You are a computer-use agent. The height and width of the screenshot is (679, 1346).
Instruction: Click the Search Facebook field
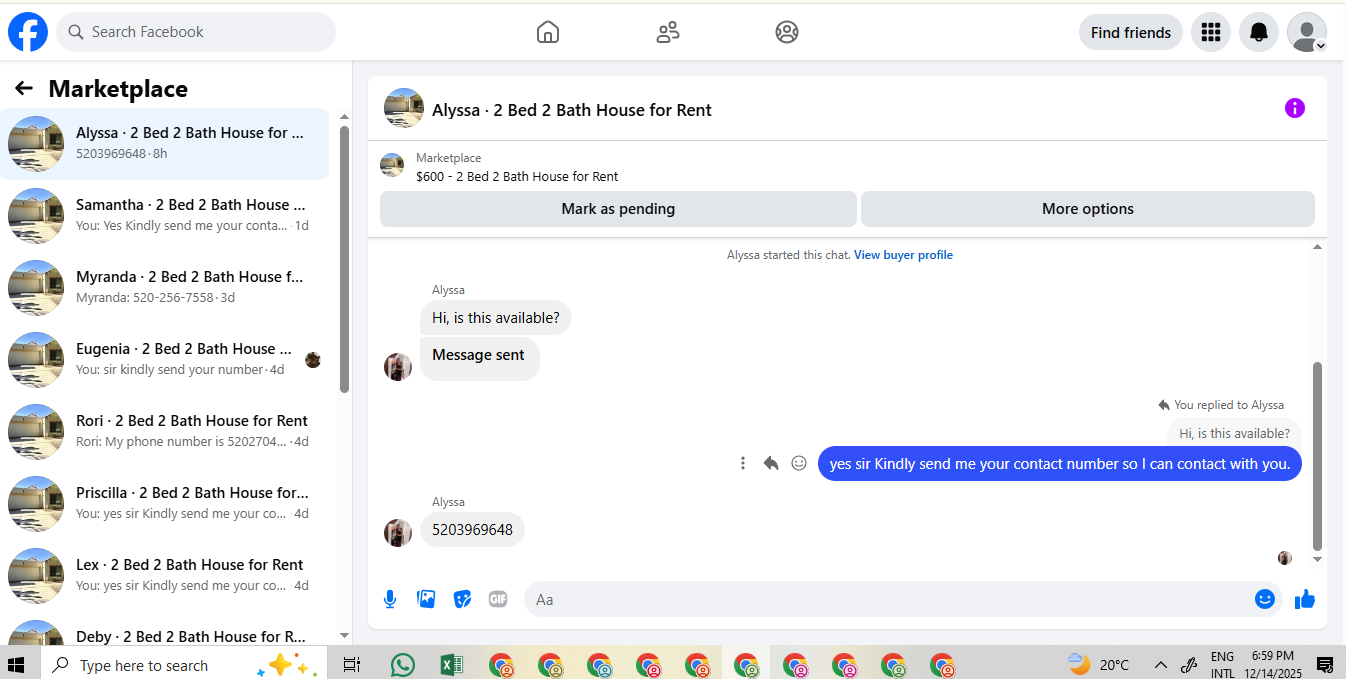tap(196, 32)
